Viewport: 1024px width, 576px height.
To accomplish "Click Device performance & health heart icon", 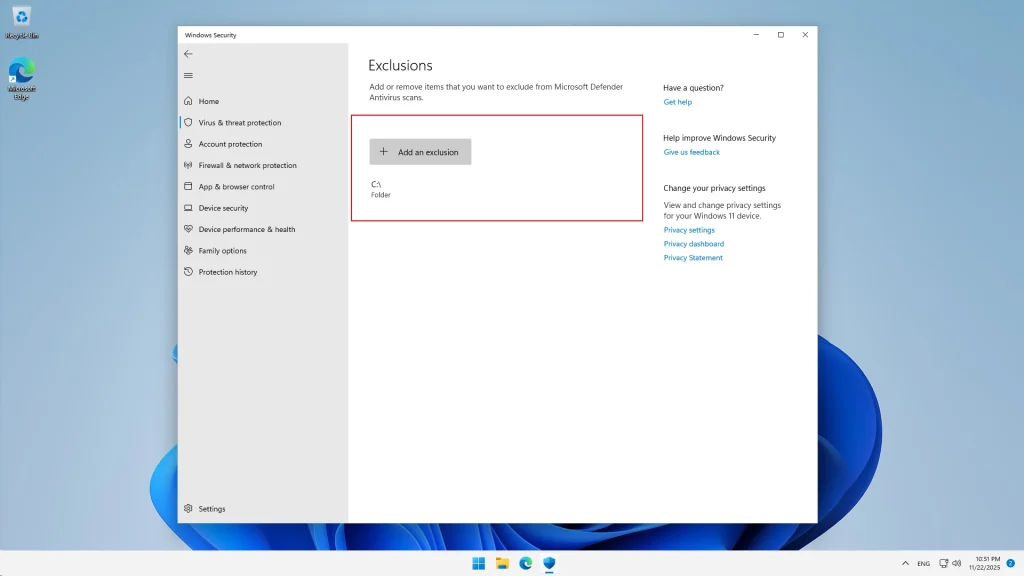I will coord(188,229).
